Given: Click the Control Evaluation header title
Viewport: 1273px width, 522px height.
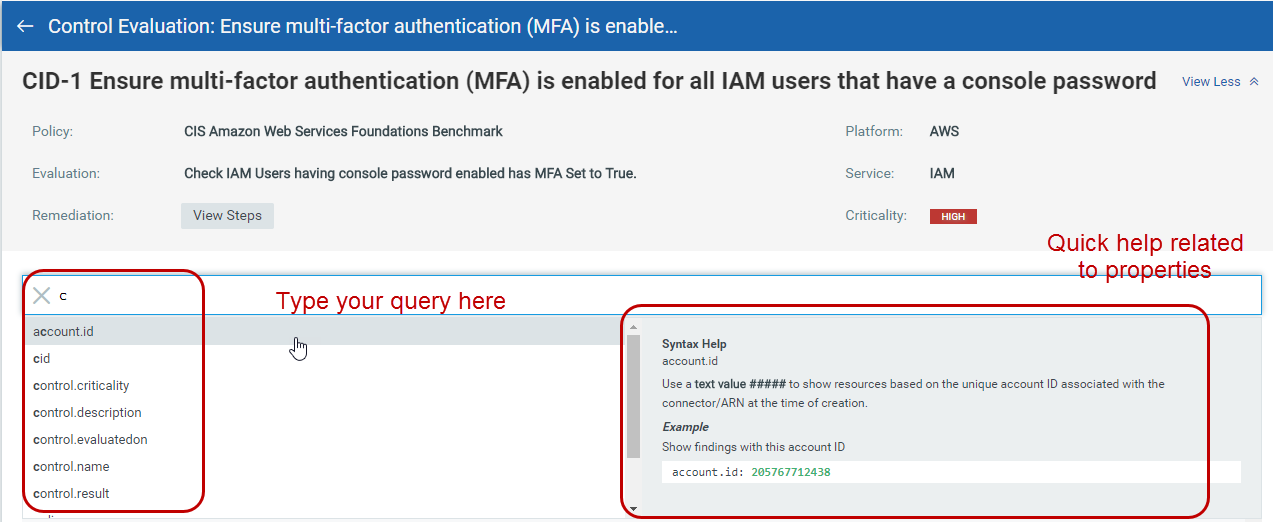Looking at the screenshot, I should [x=363, y=27].
